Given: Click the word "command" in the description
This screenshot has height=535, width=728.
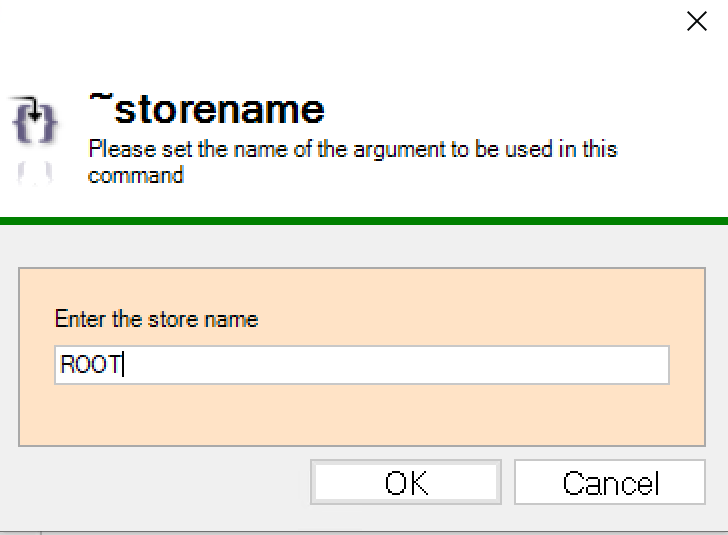Looking at the screenshot, I should (x=135, y=176).
